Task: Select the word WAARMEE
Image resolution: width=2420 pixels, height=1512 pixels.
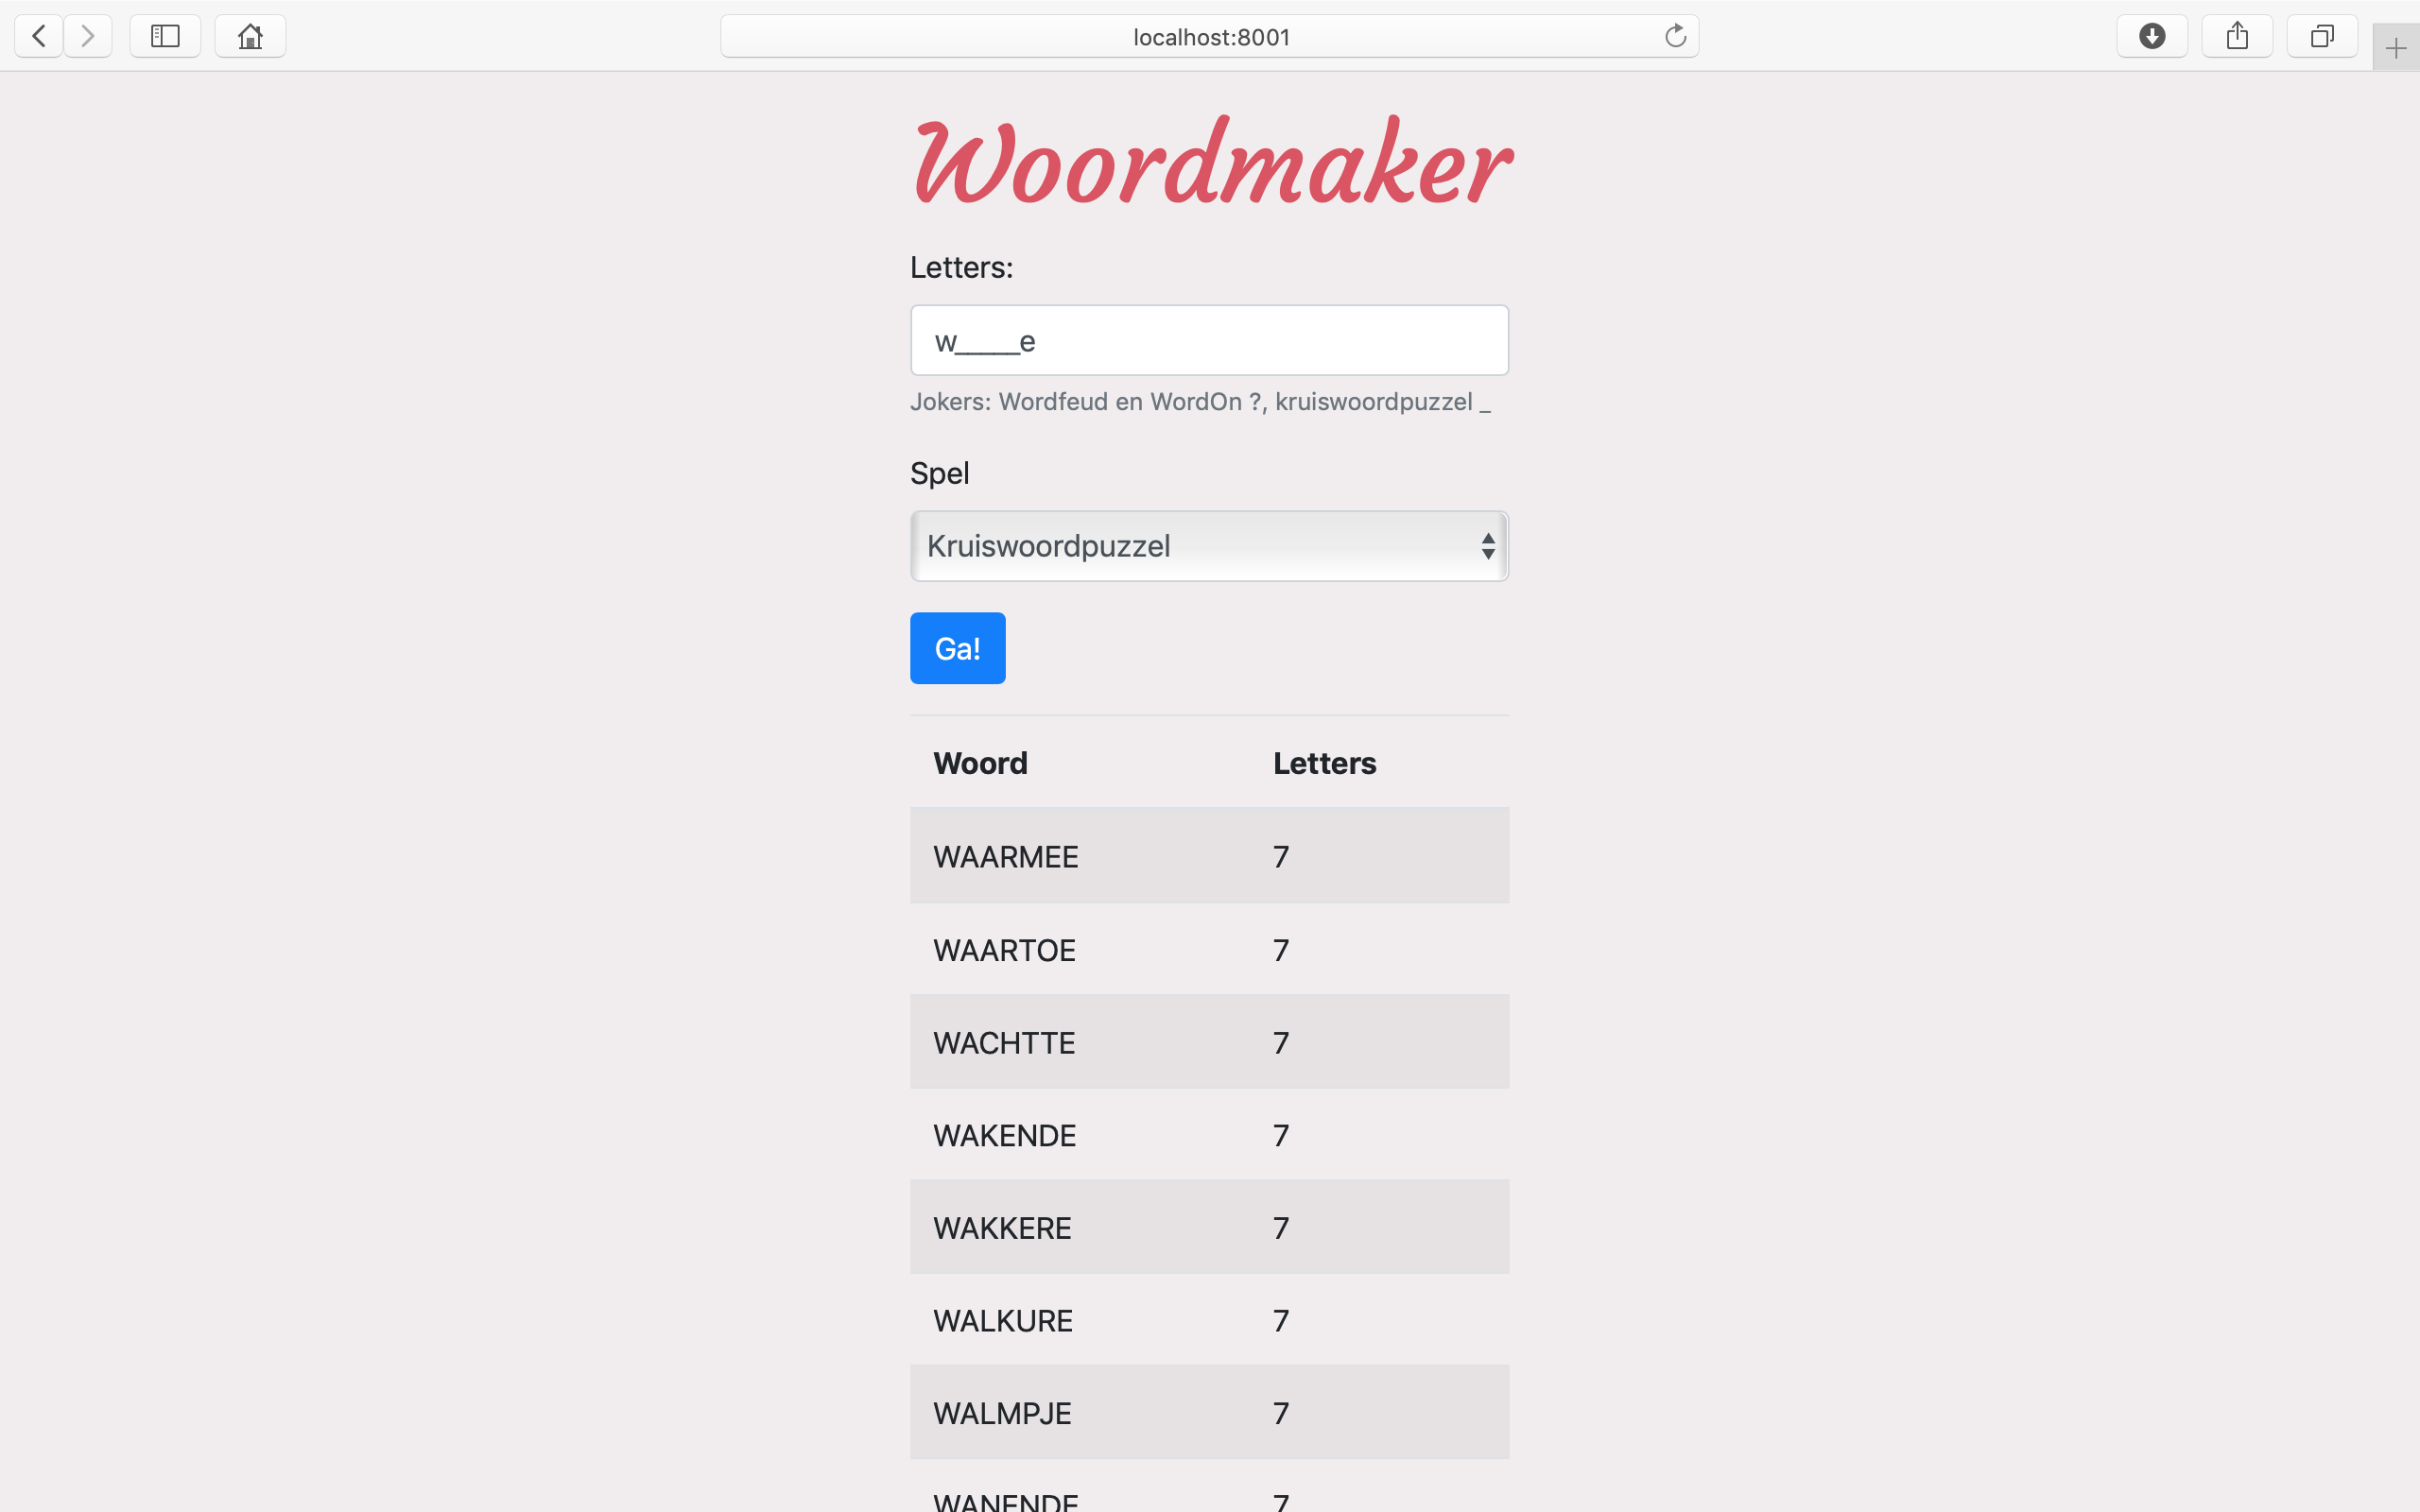Action: 1005,857
